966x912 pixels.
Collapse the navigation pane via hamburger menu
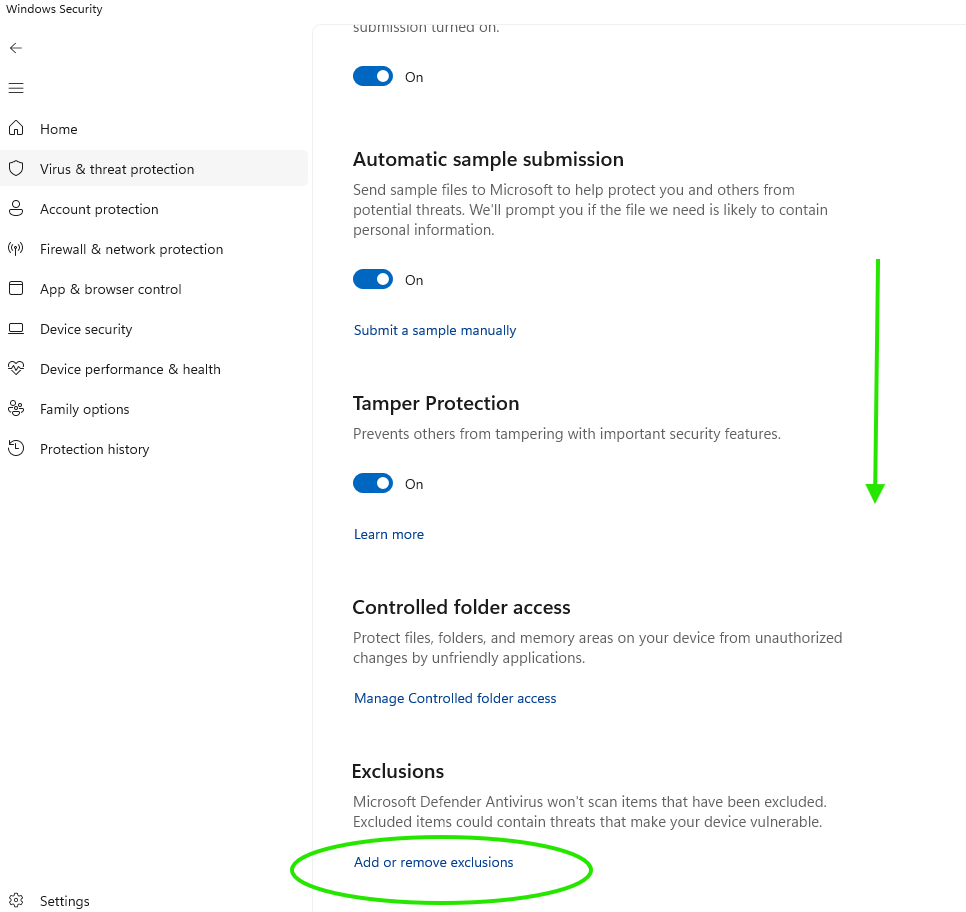16,88
